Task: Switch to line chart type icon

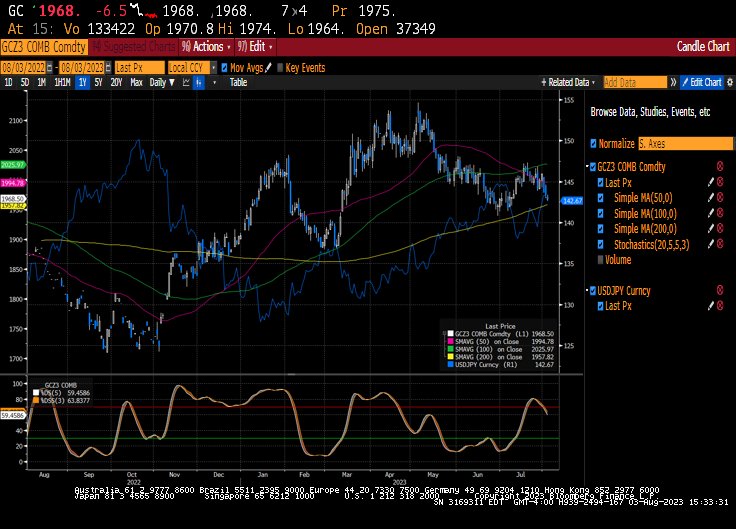Action: click(x=186, y=83)
